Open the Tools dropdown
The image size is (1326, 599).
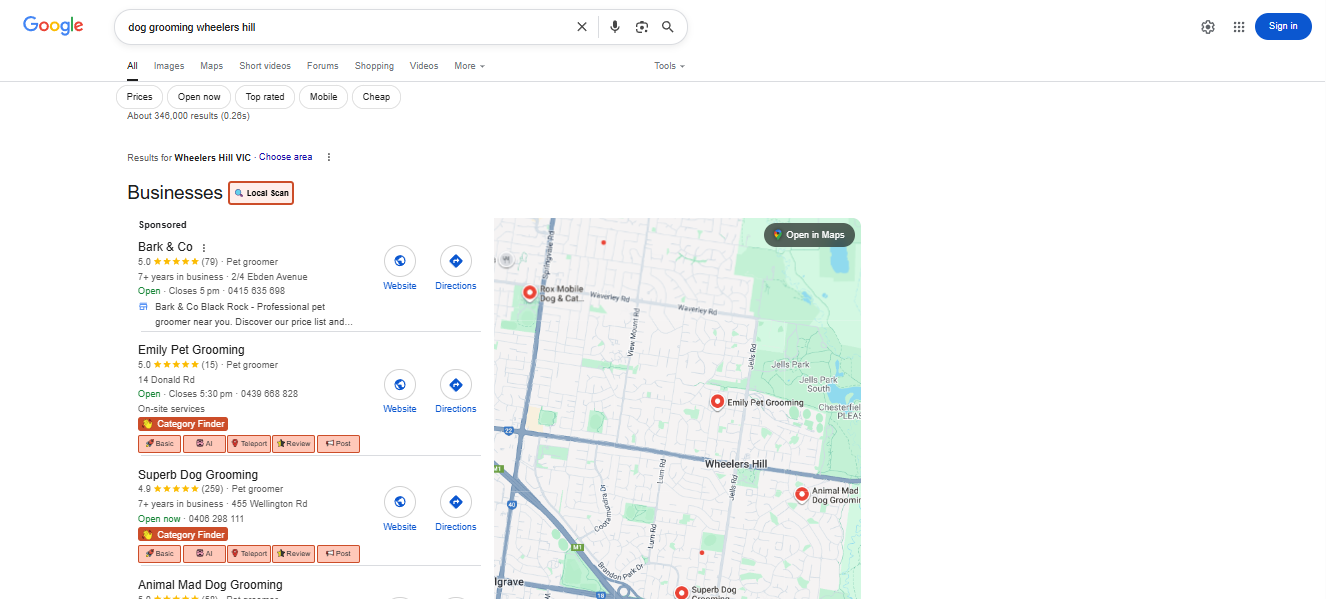(669, 66)
